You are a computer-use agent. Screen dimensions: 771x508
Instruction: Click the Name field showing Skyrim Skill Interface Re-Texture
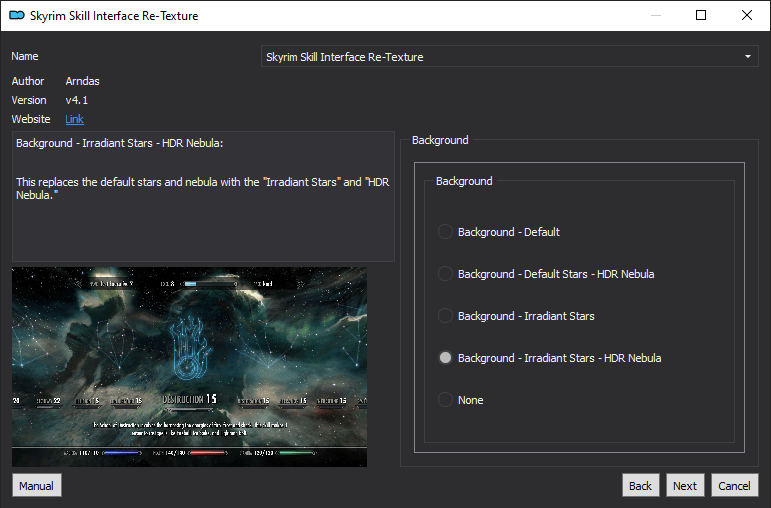509,57
